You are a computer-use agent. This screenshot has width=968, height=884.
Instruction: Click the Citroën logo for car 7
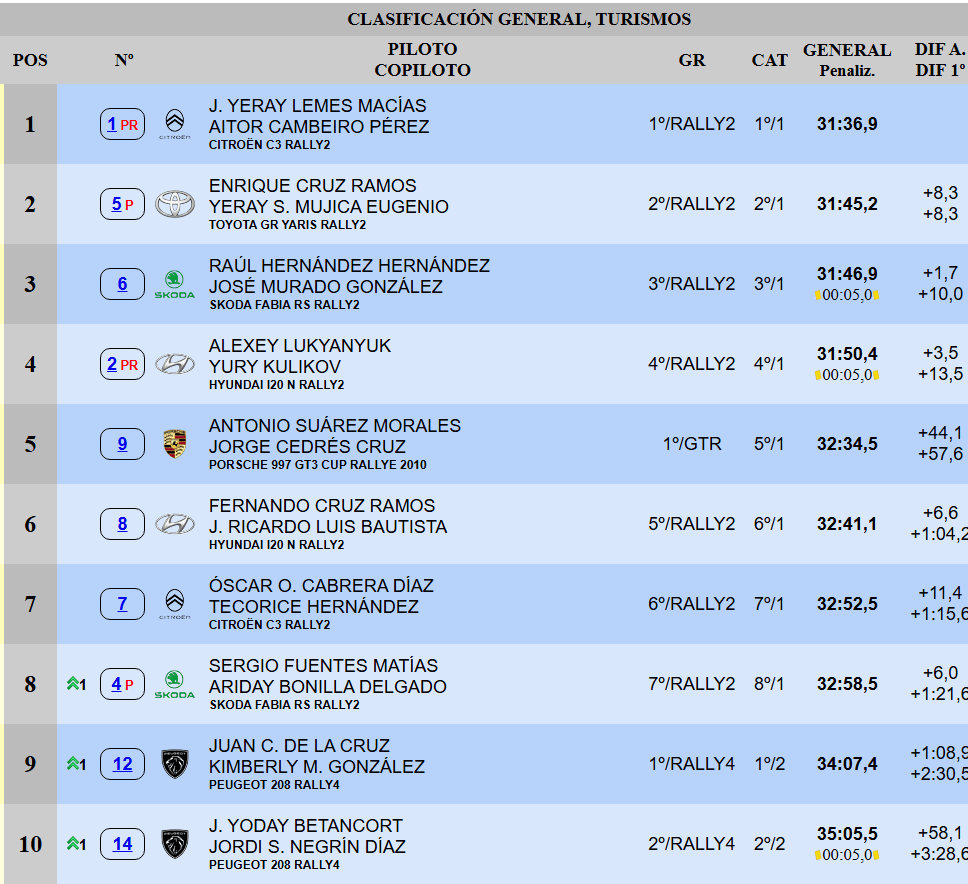[174, 604]
